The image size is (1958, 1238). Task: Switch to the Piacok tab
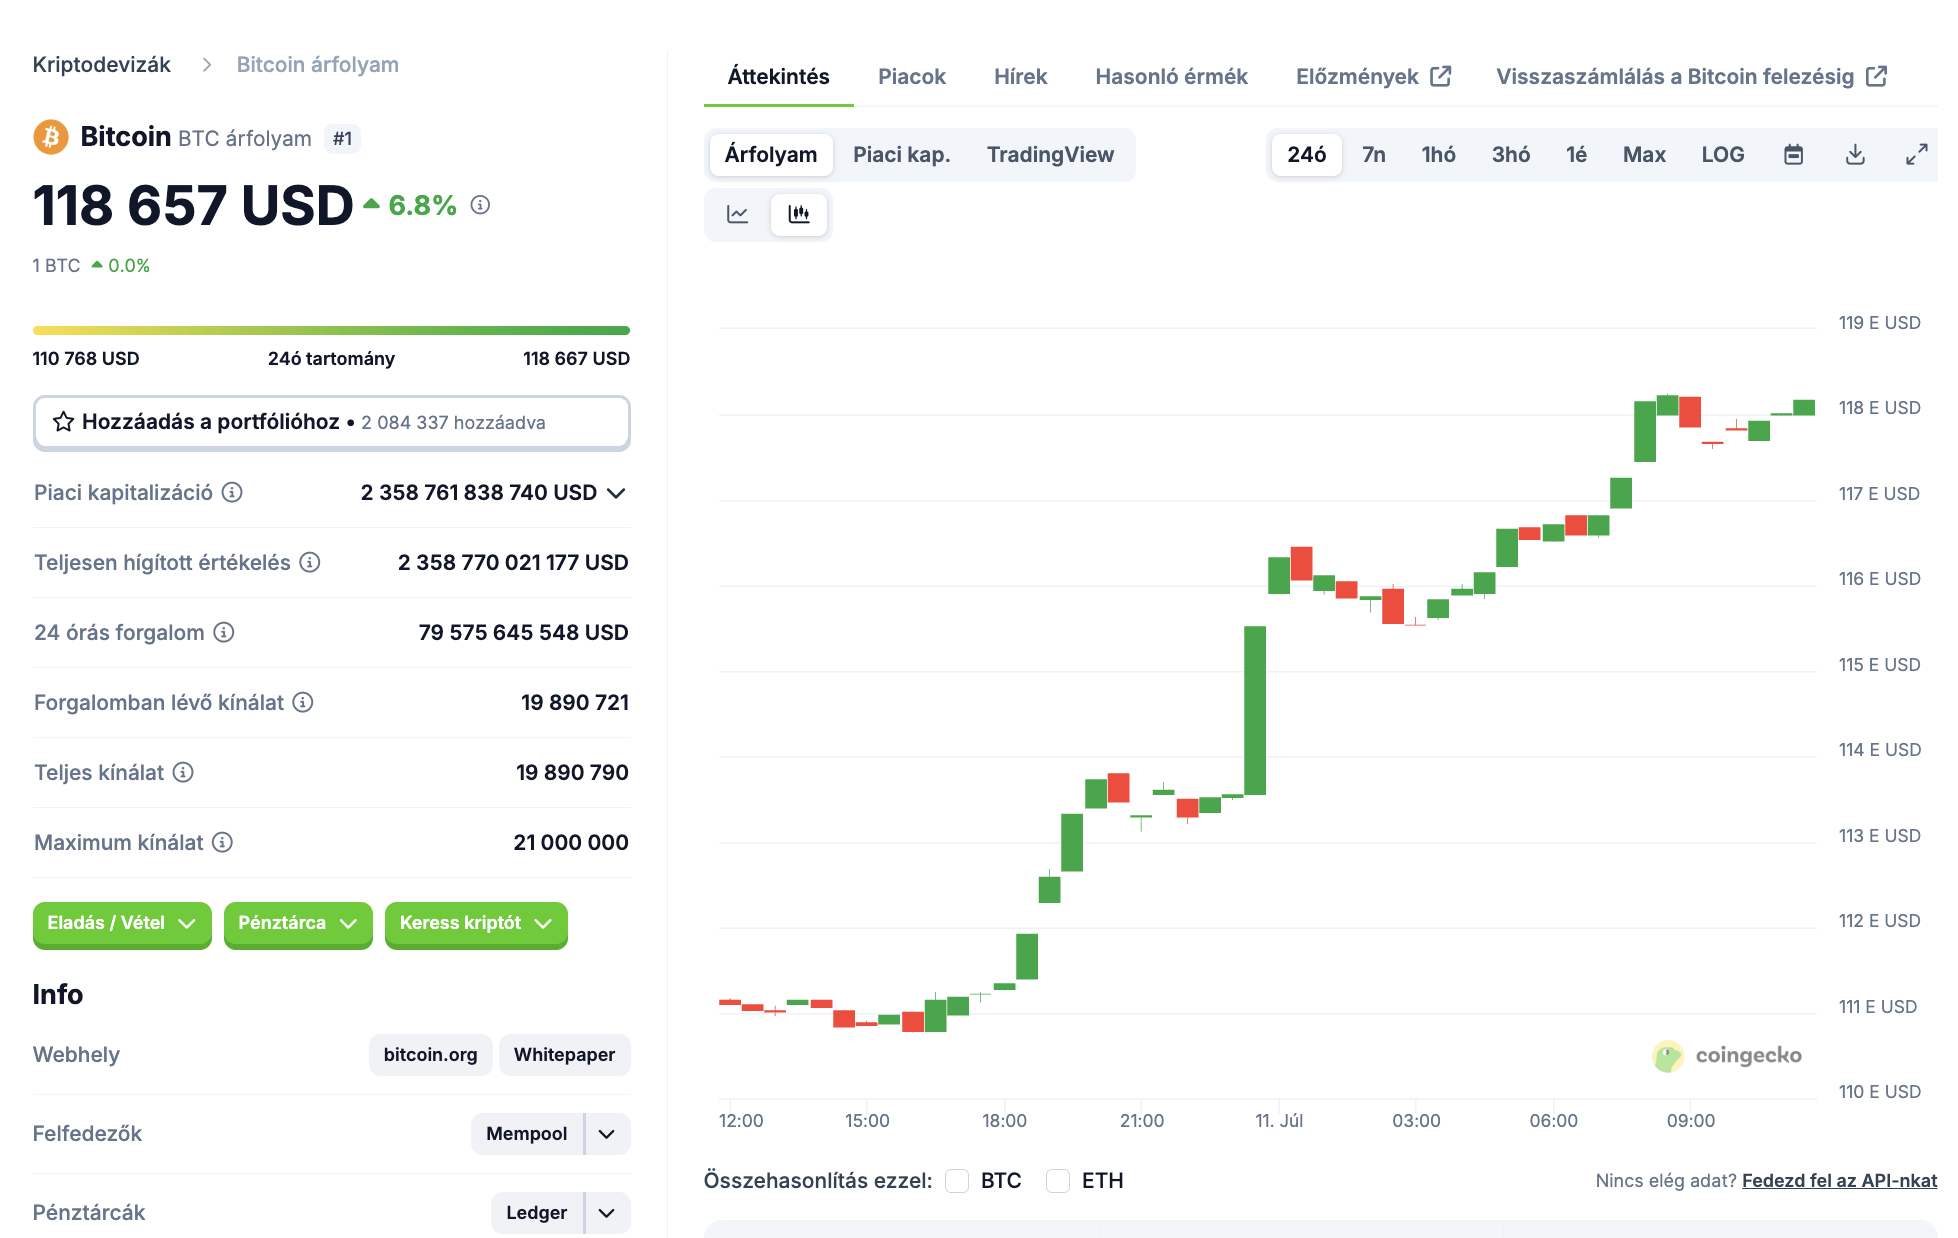point(912,77)
